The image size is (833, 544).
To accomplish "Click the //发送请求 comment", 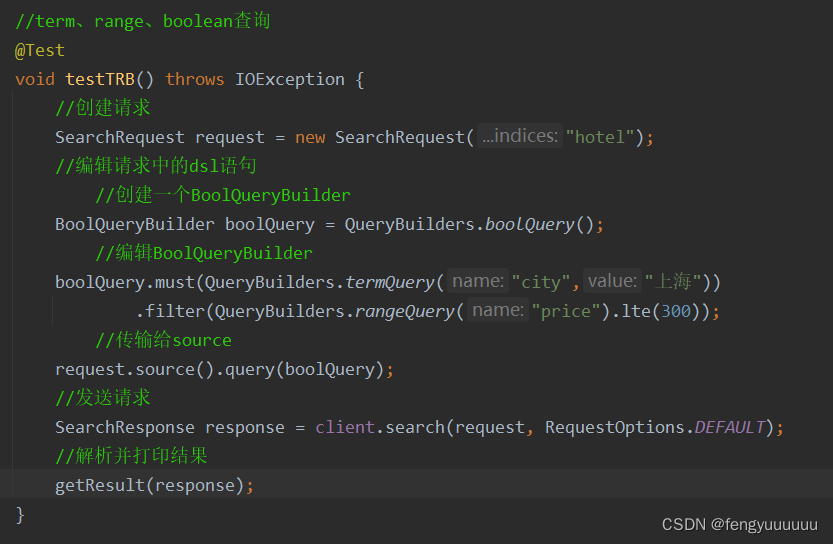I will (103, 398).
